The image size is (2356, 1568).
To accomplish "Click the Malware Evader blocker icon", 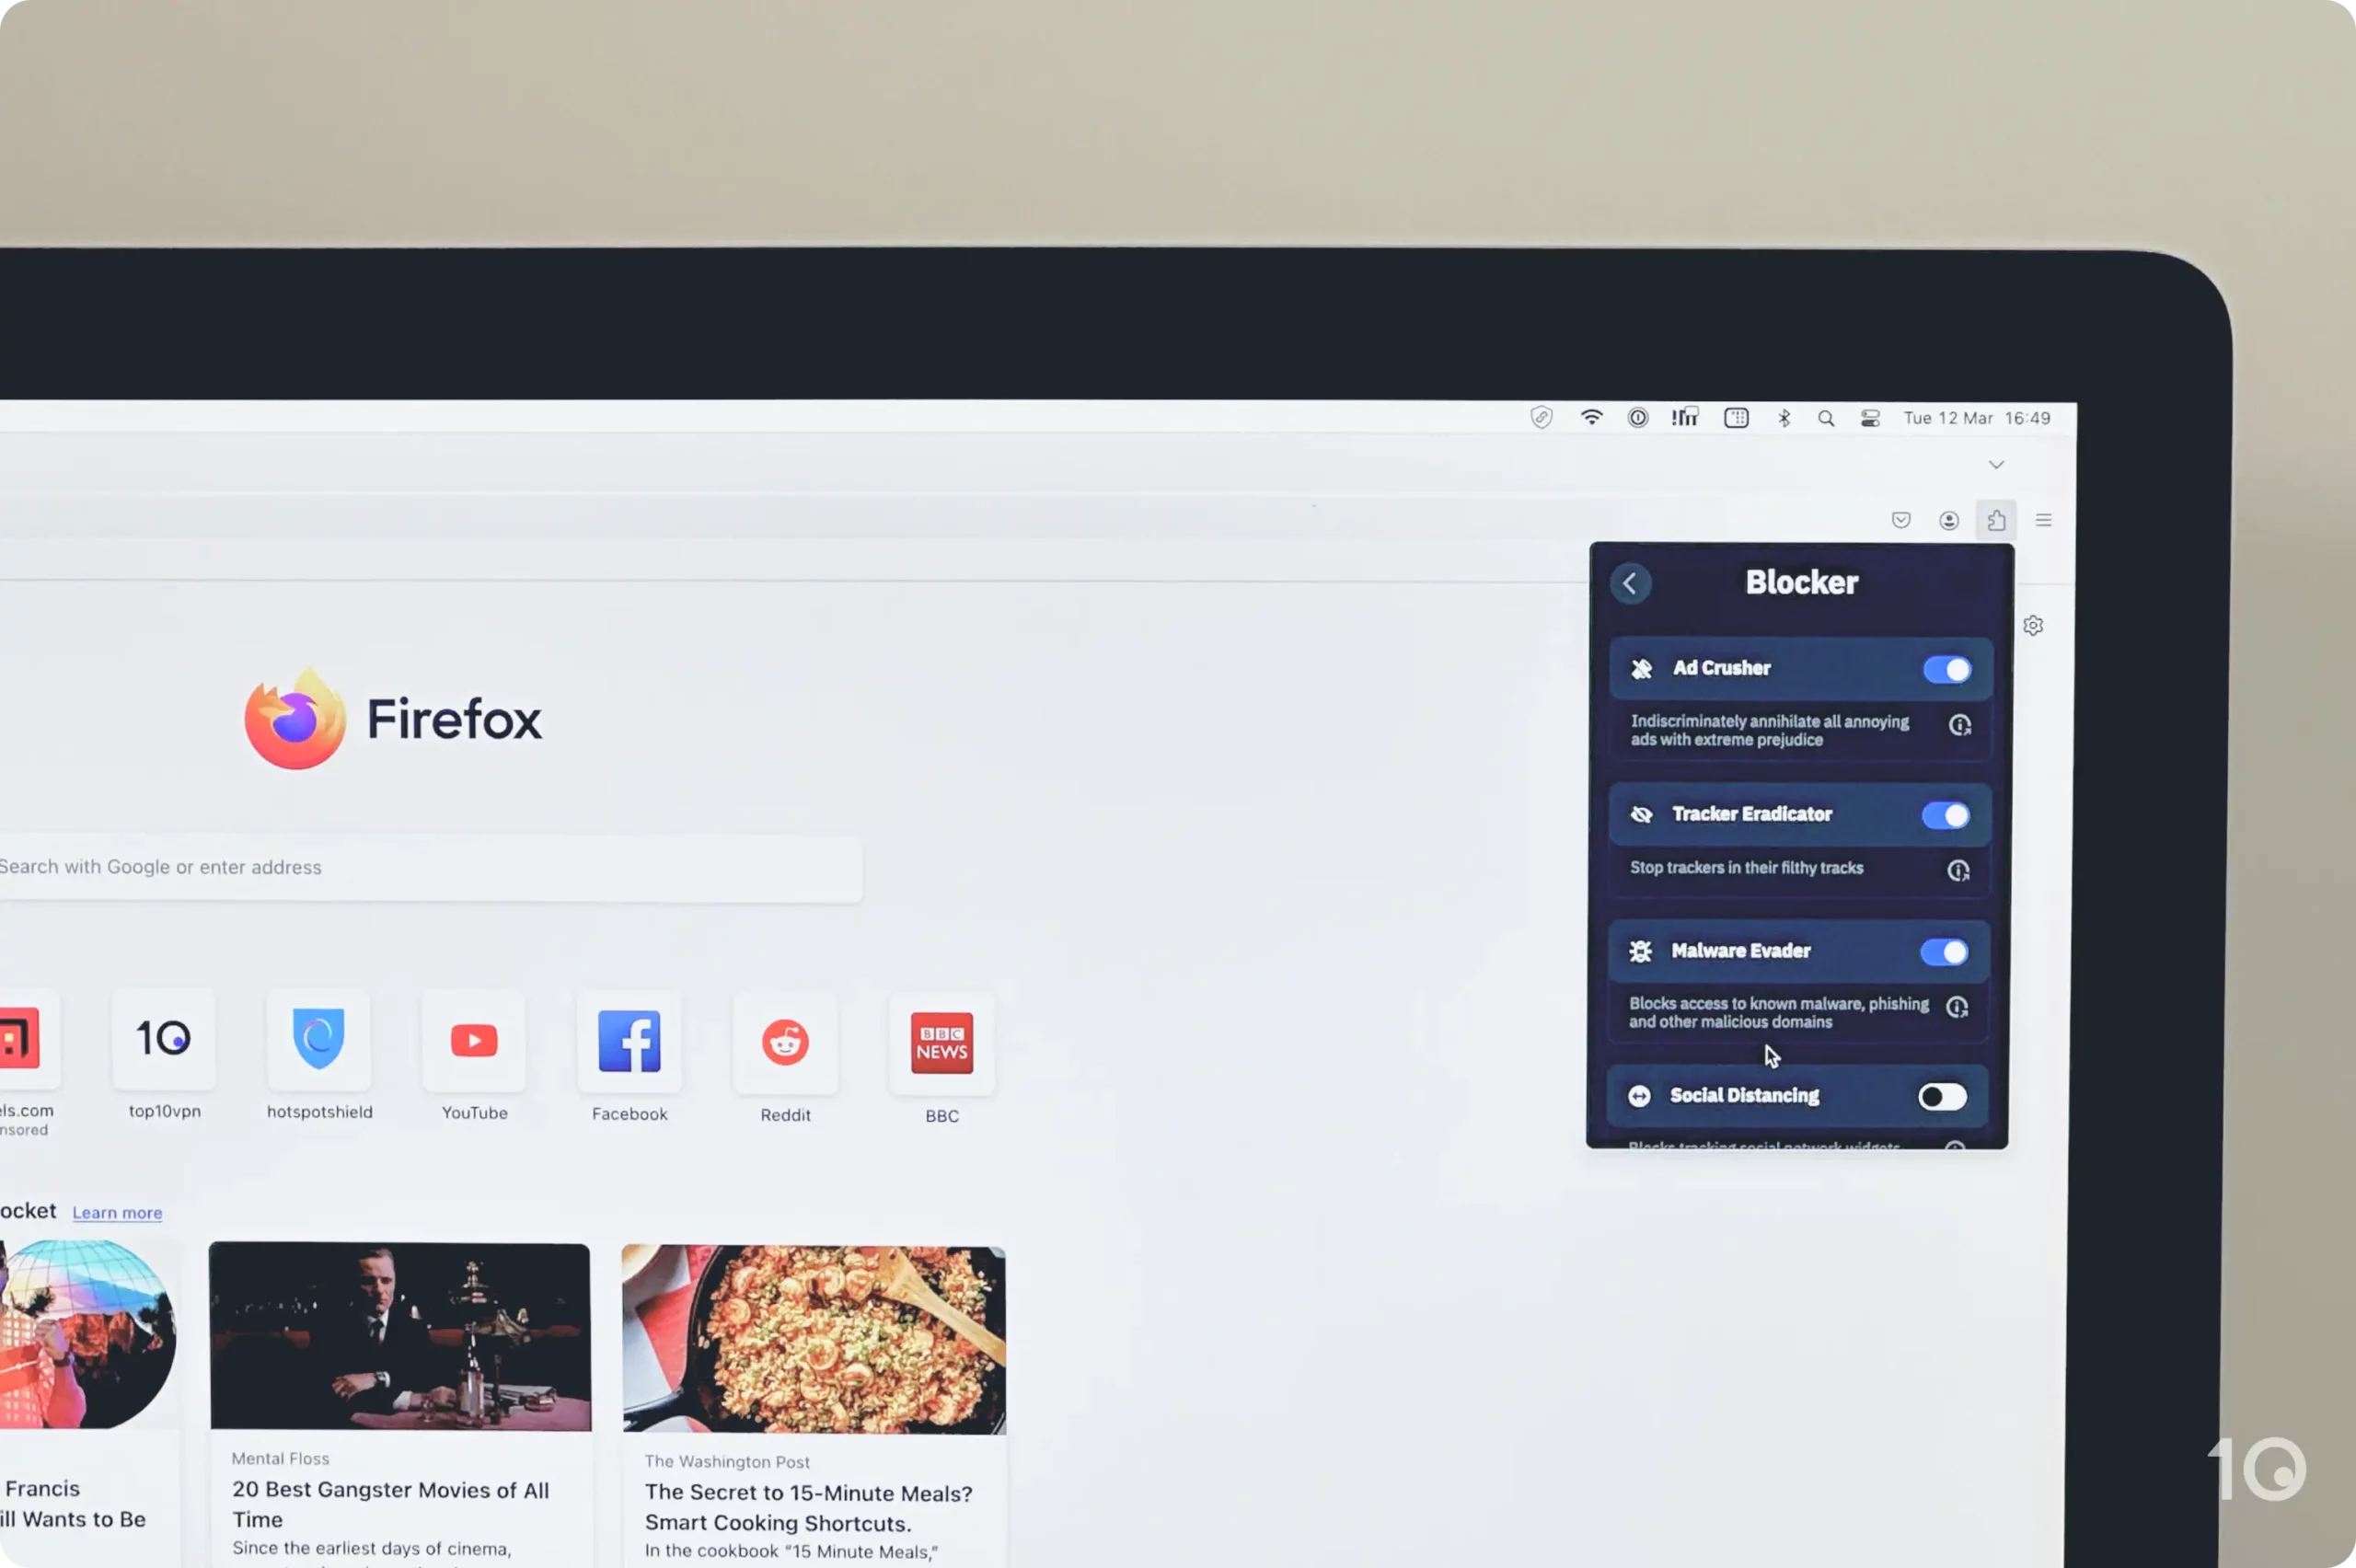I will point(1640,951).
